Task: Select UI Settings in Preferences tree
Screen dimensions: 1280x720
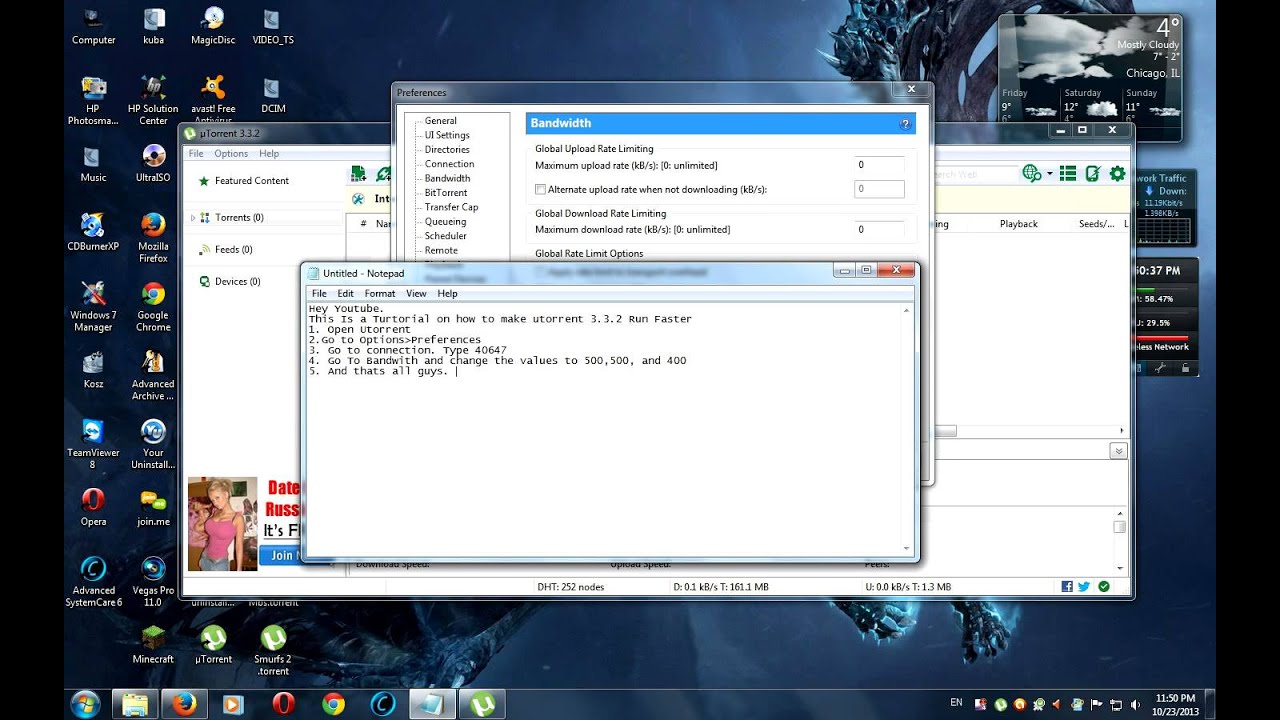Action: tap(447, 135)
